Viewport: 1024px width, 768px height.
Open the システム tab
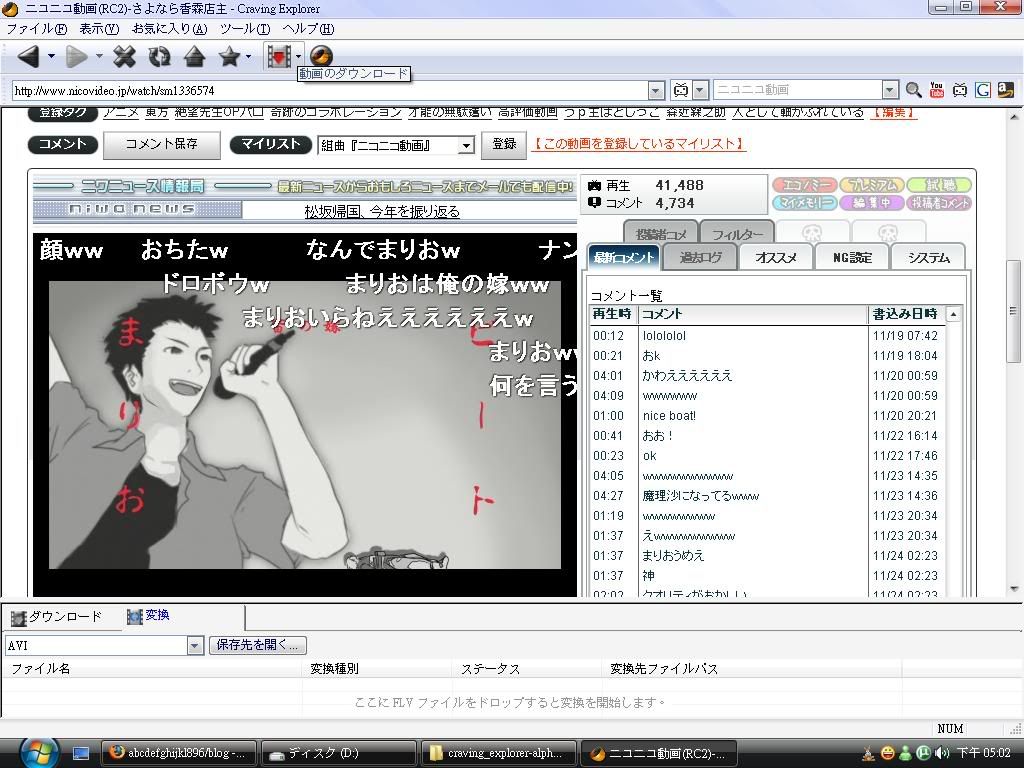click(929, 257)
